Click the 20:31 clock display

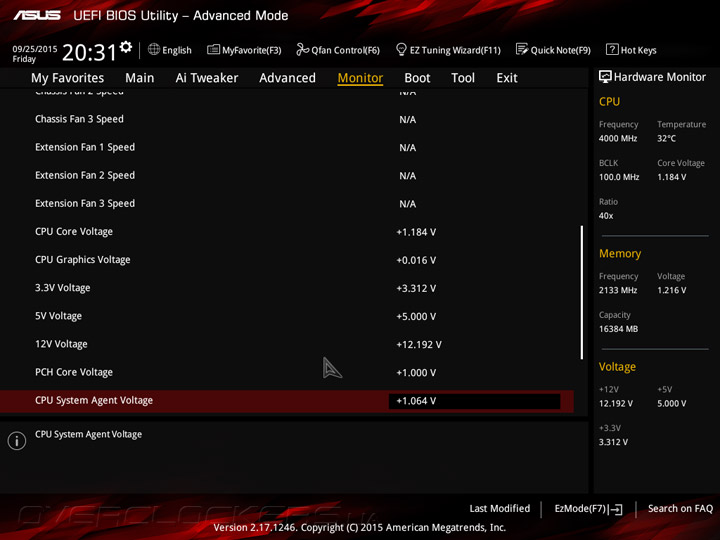pyautogui.click(x=89, y=53)
